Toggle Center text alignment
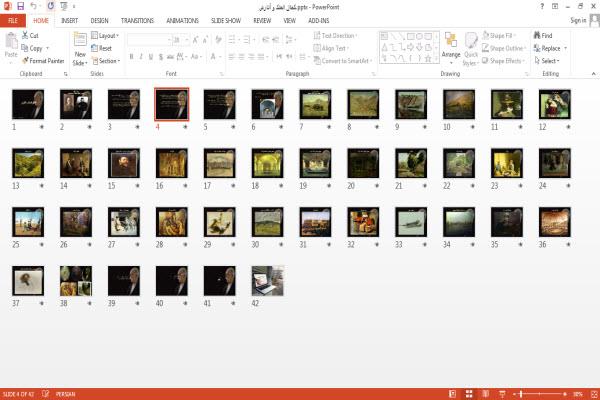The image size is (600, 400). pos(241,57)
